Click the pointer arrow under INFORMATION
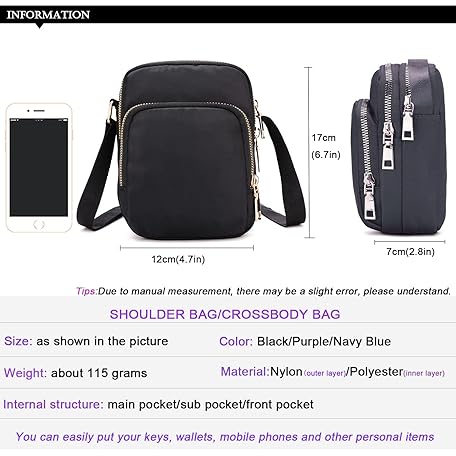The height and width of the screenshot is (456, 456). (x=39, y=26)
